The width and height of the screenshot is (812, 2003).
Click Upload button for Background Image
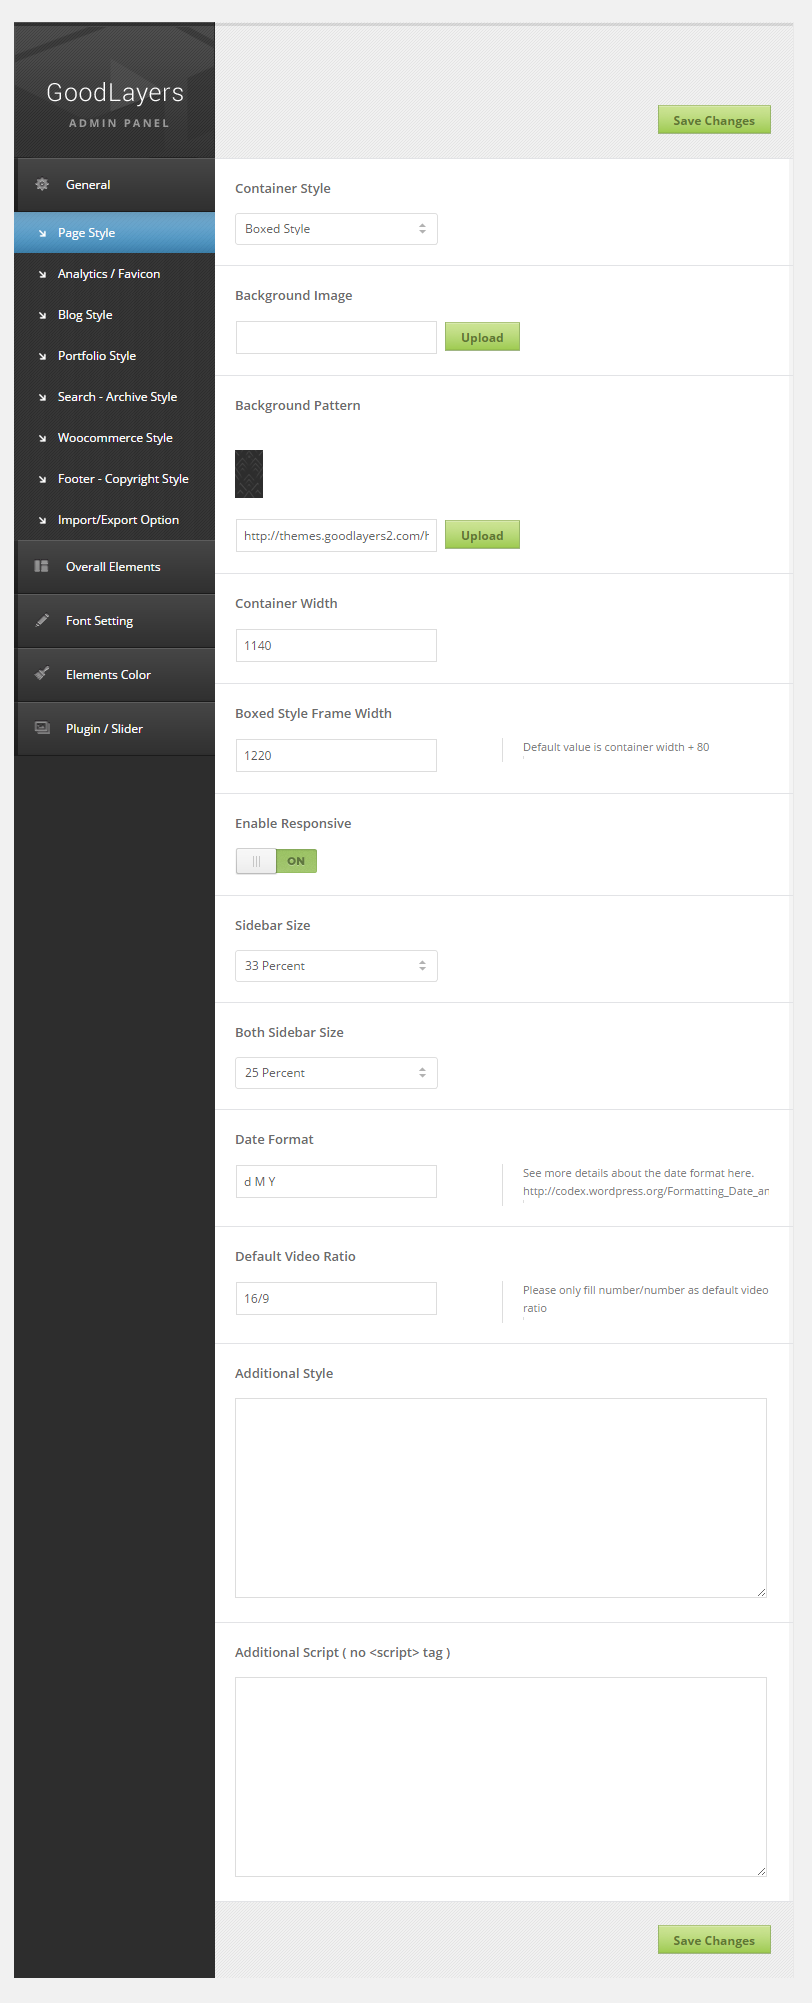click(x=482, y=338)
